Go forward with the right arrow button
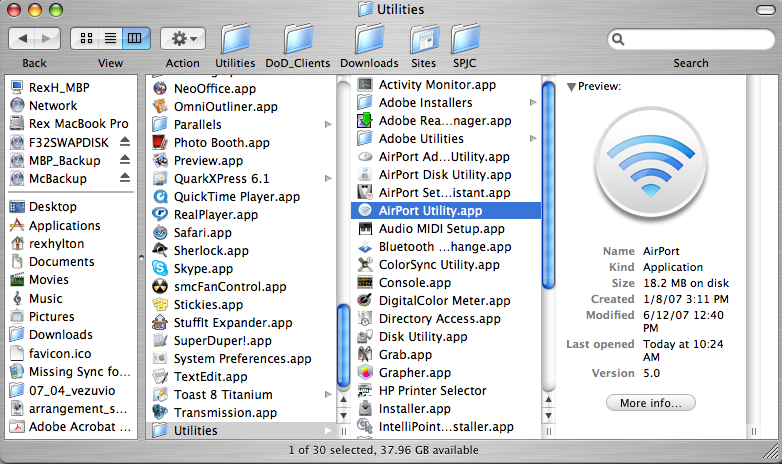The width and height of the screenshot is (782, 464). pos(47,38)
